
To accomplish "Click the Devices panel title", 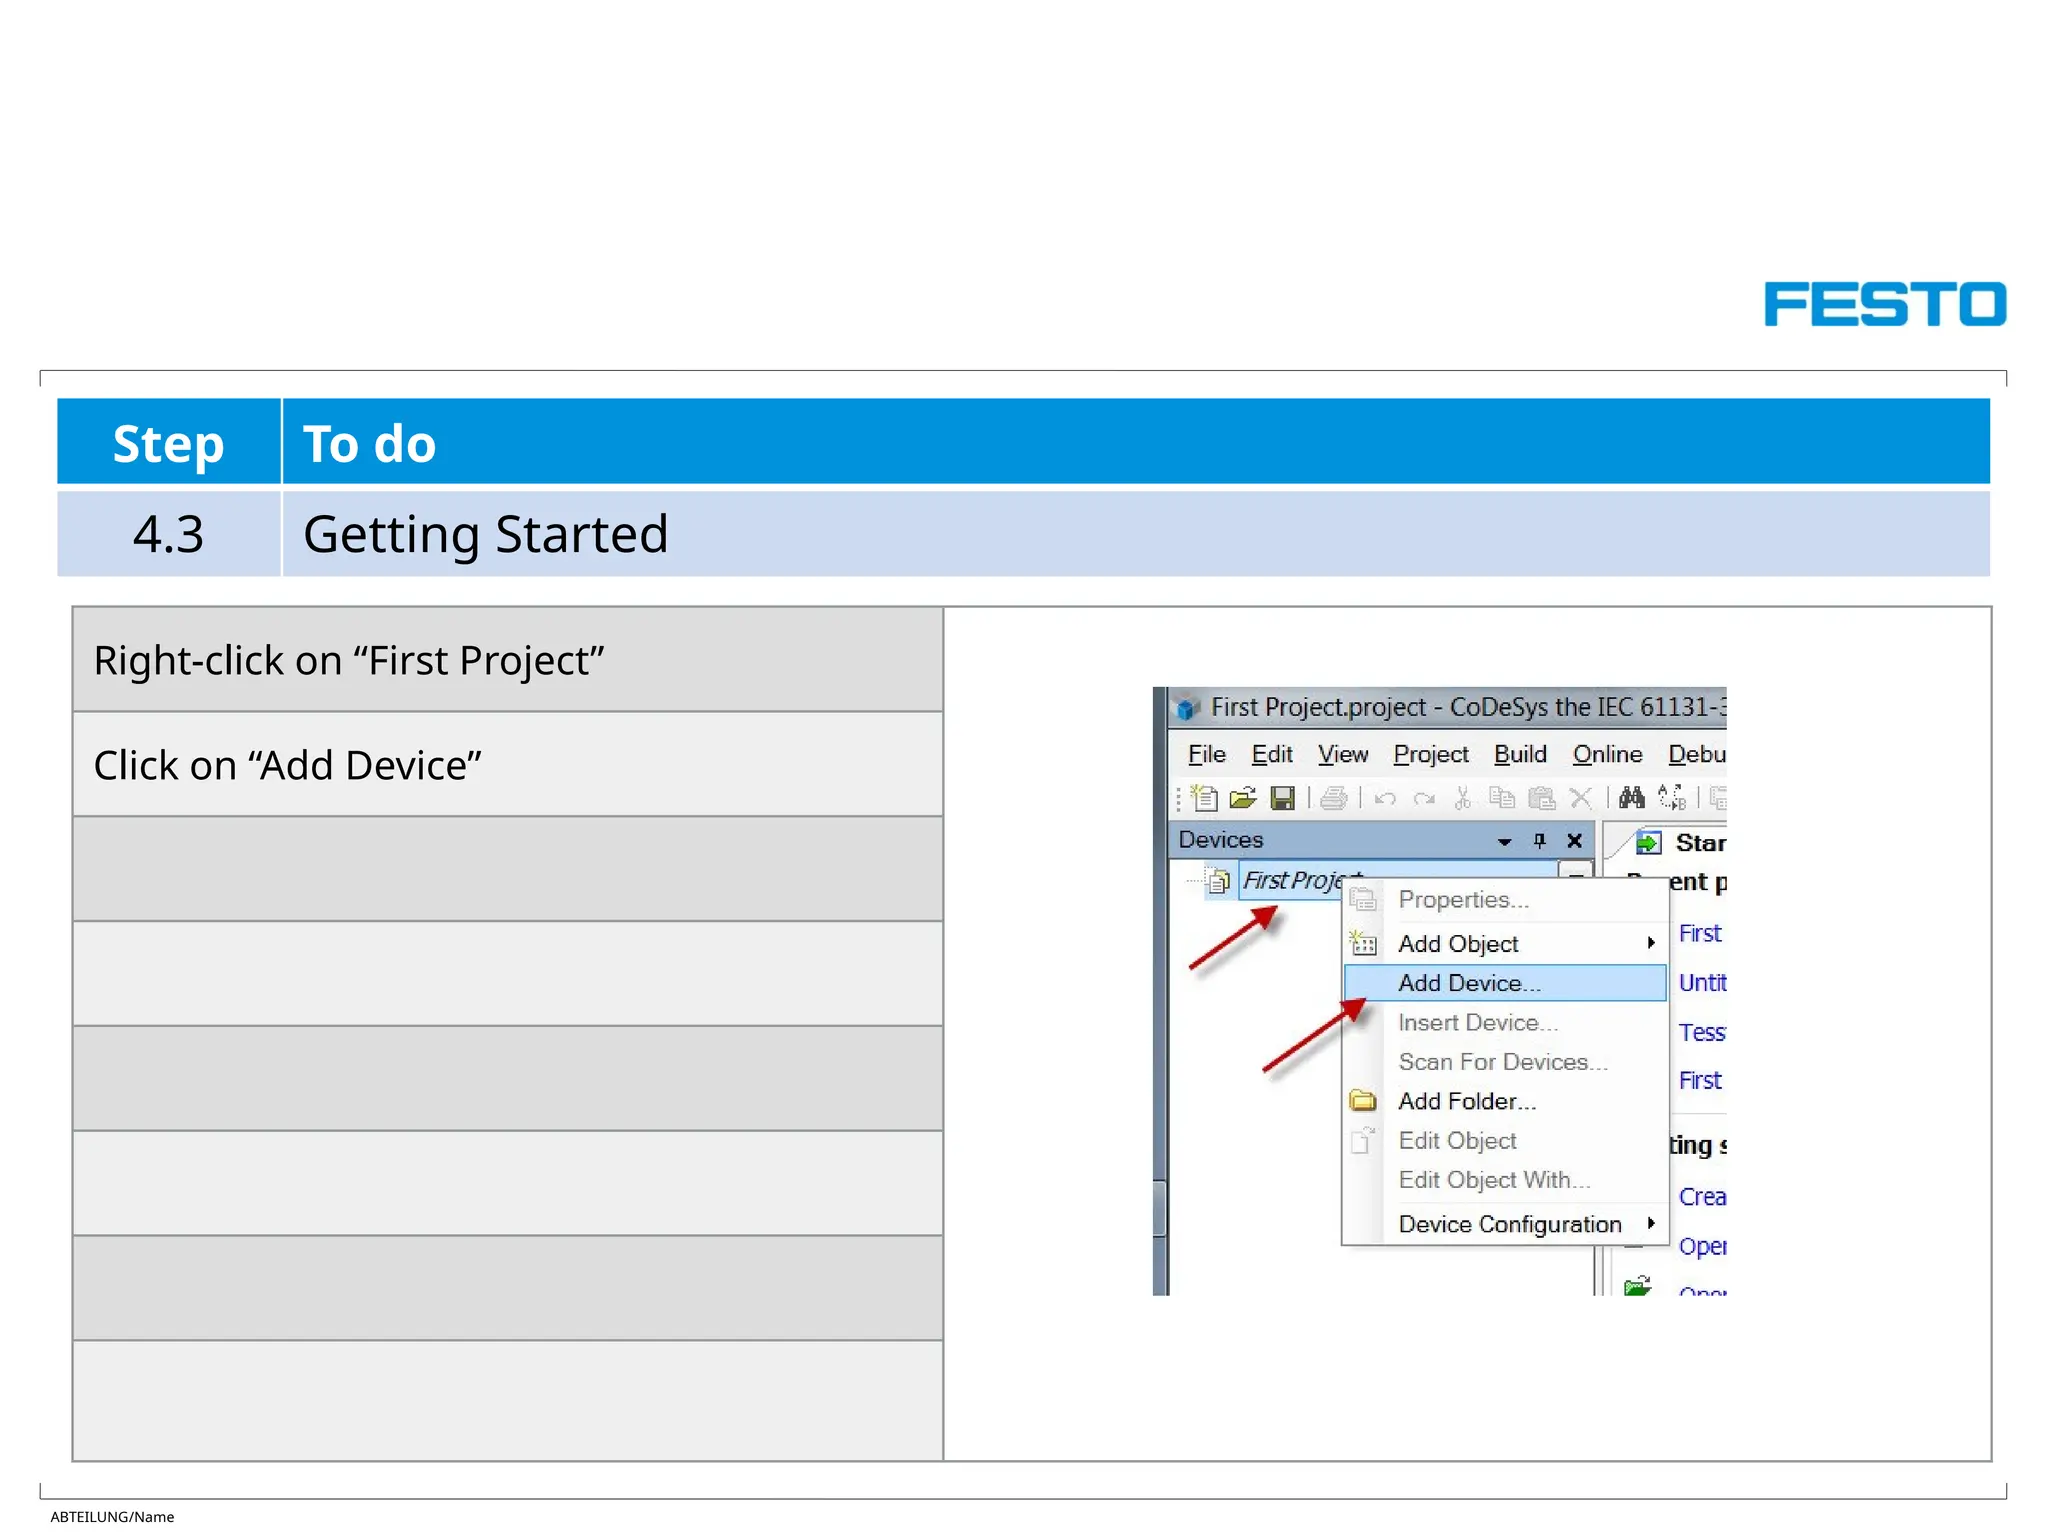I will [1221, 840].
